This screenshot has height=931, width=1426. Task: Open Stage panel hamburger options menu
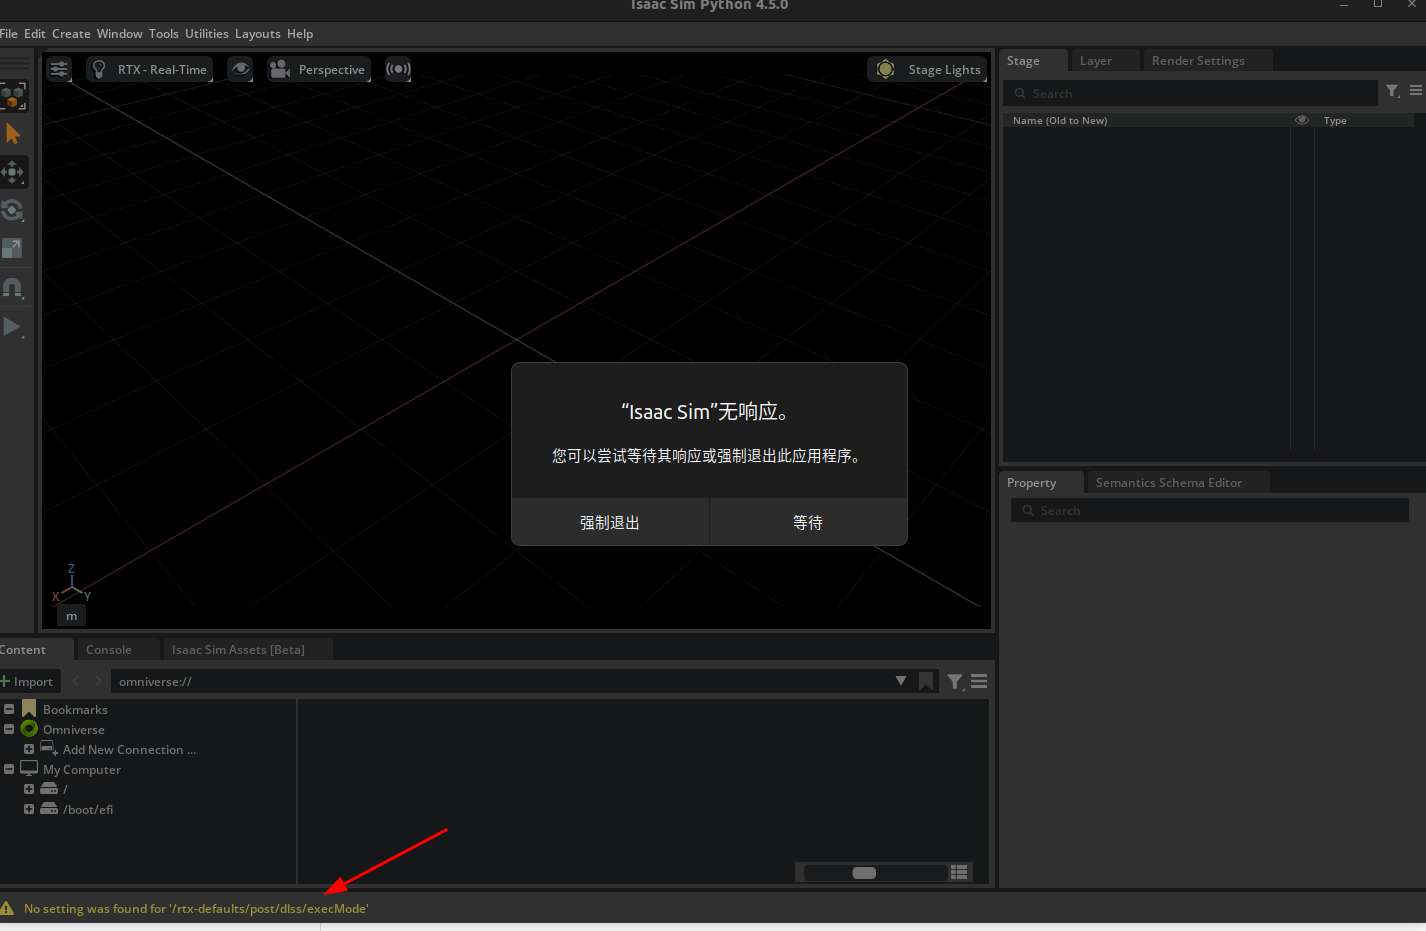[1416, 91]
